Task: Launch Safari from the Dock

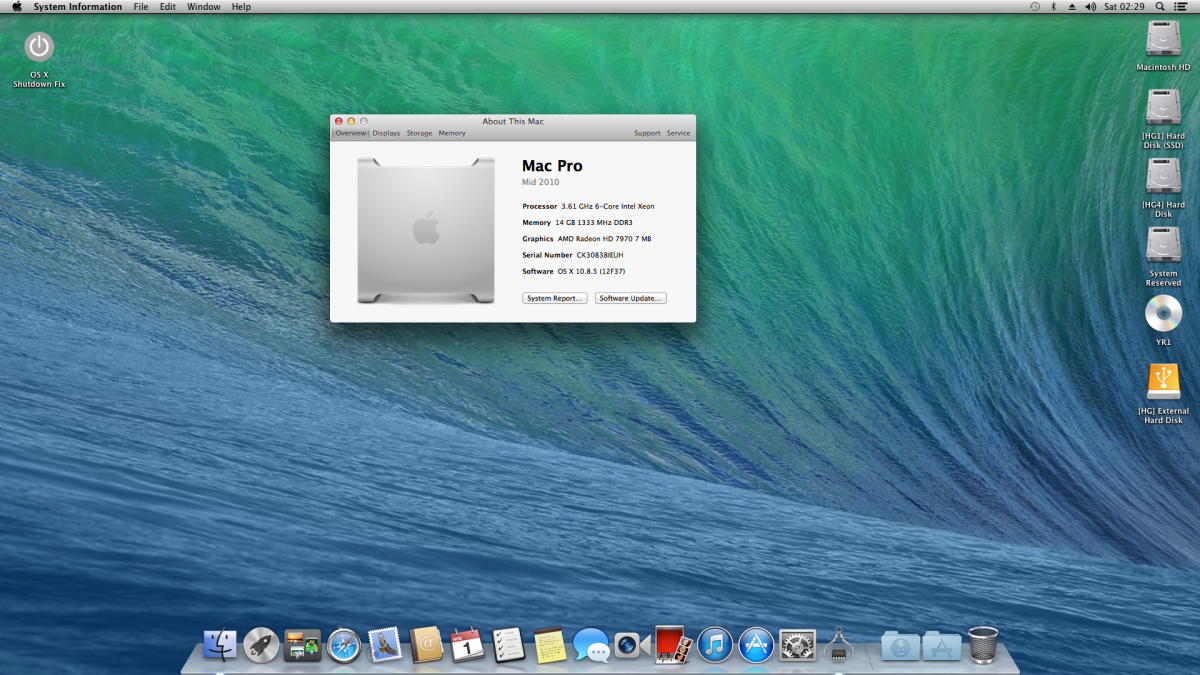Action: [343, 645]
